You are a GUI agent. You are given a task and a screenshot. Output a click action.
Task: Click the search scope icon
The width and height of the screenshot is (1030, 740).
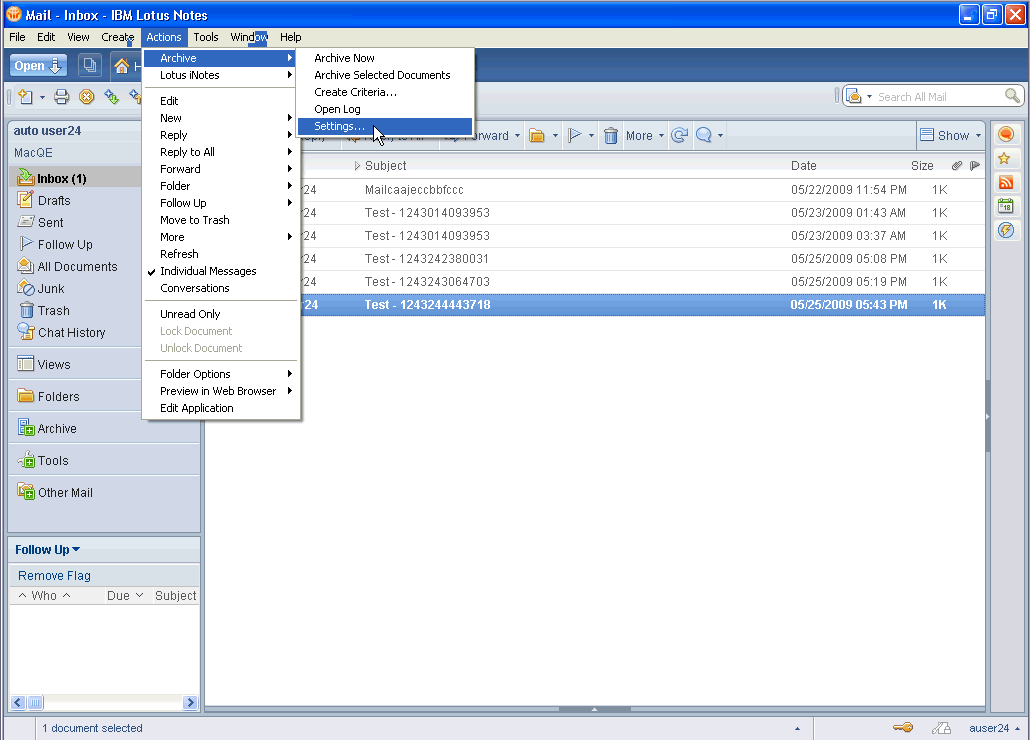click(x=853, y=97)
